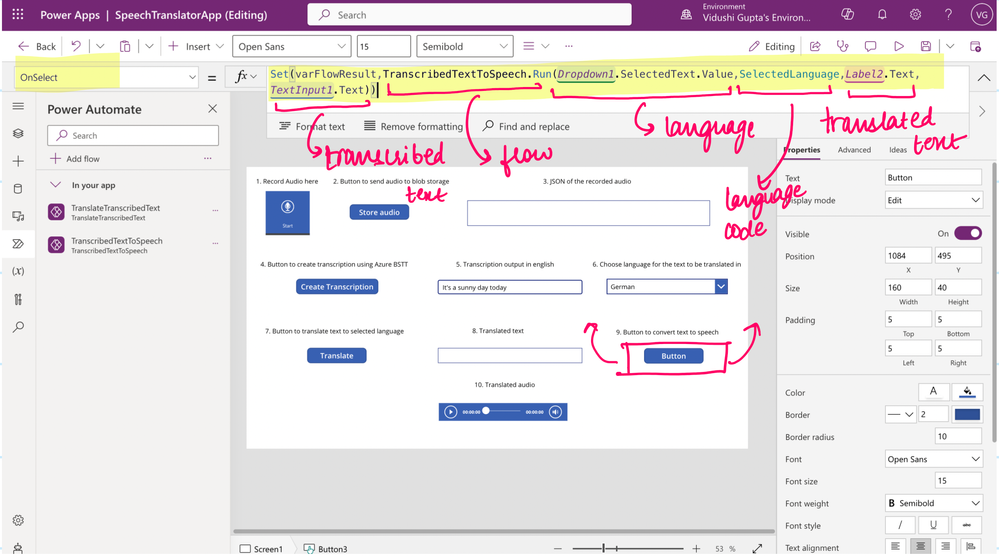This screenshot has height=556, width=999.
Task: Open the Search magnifier in left rail
Action: point(18,327)
